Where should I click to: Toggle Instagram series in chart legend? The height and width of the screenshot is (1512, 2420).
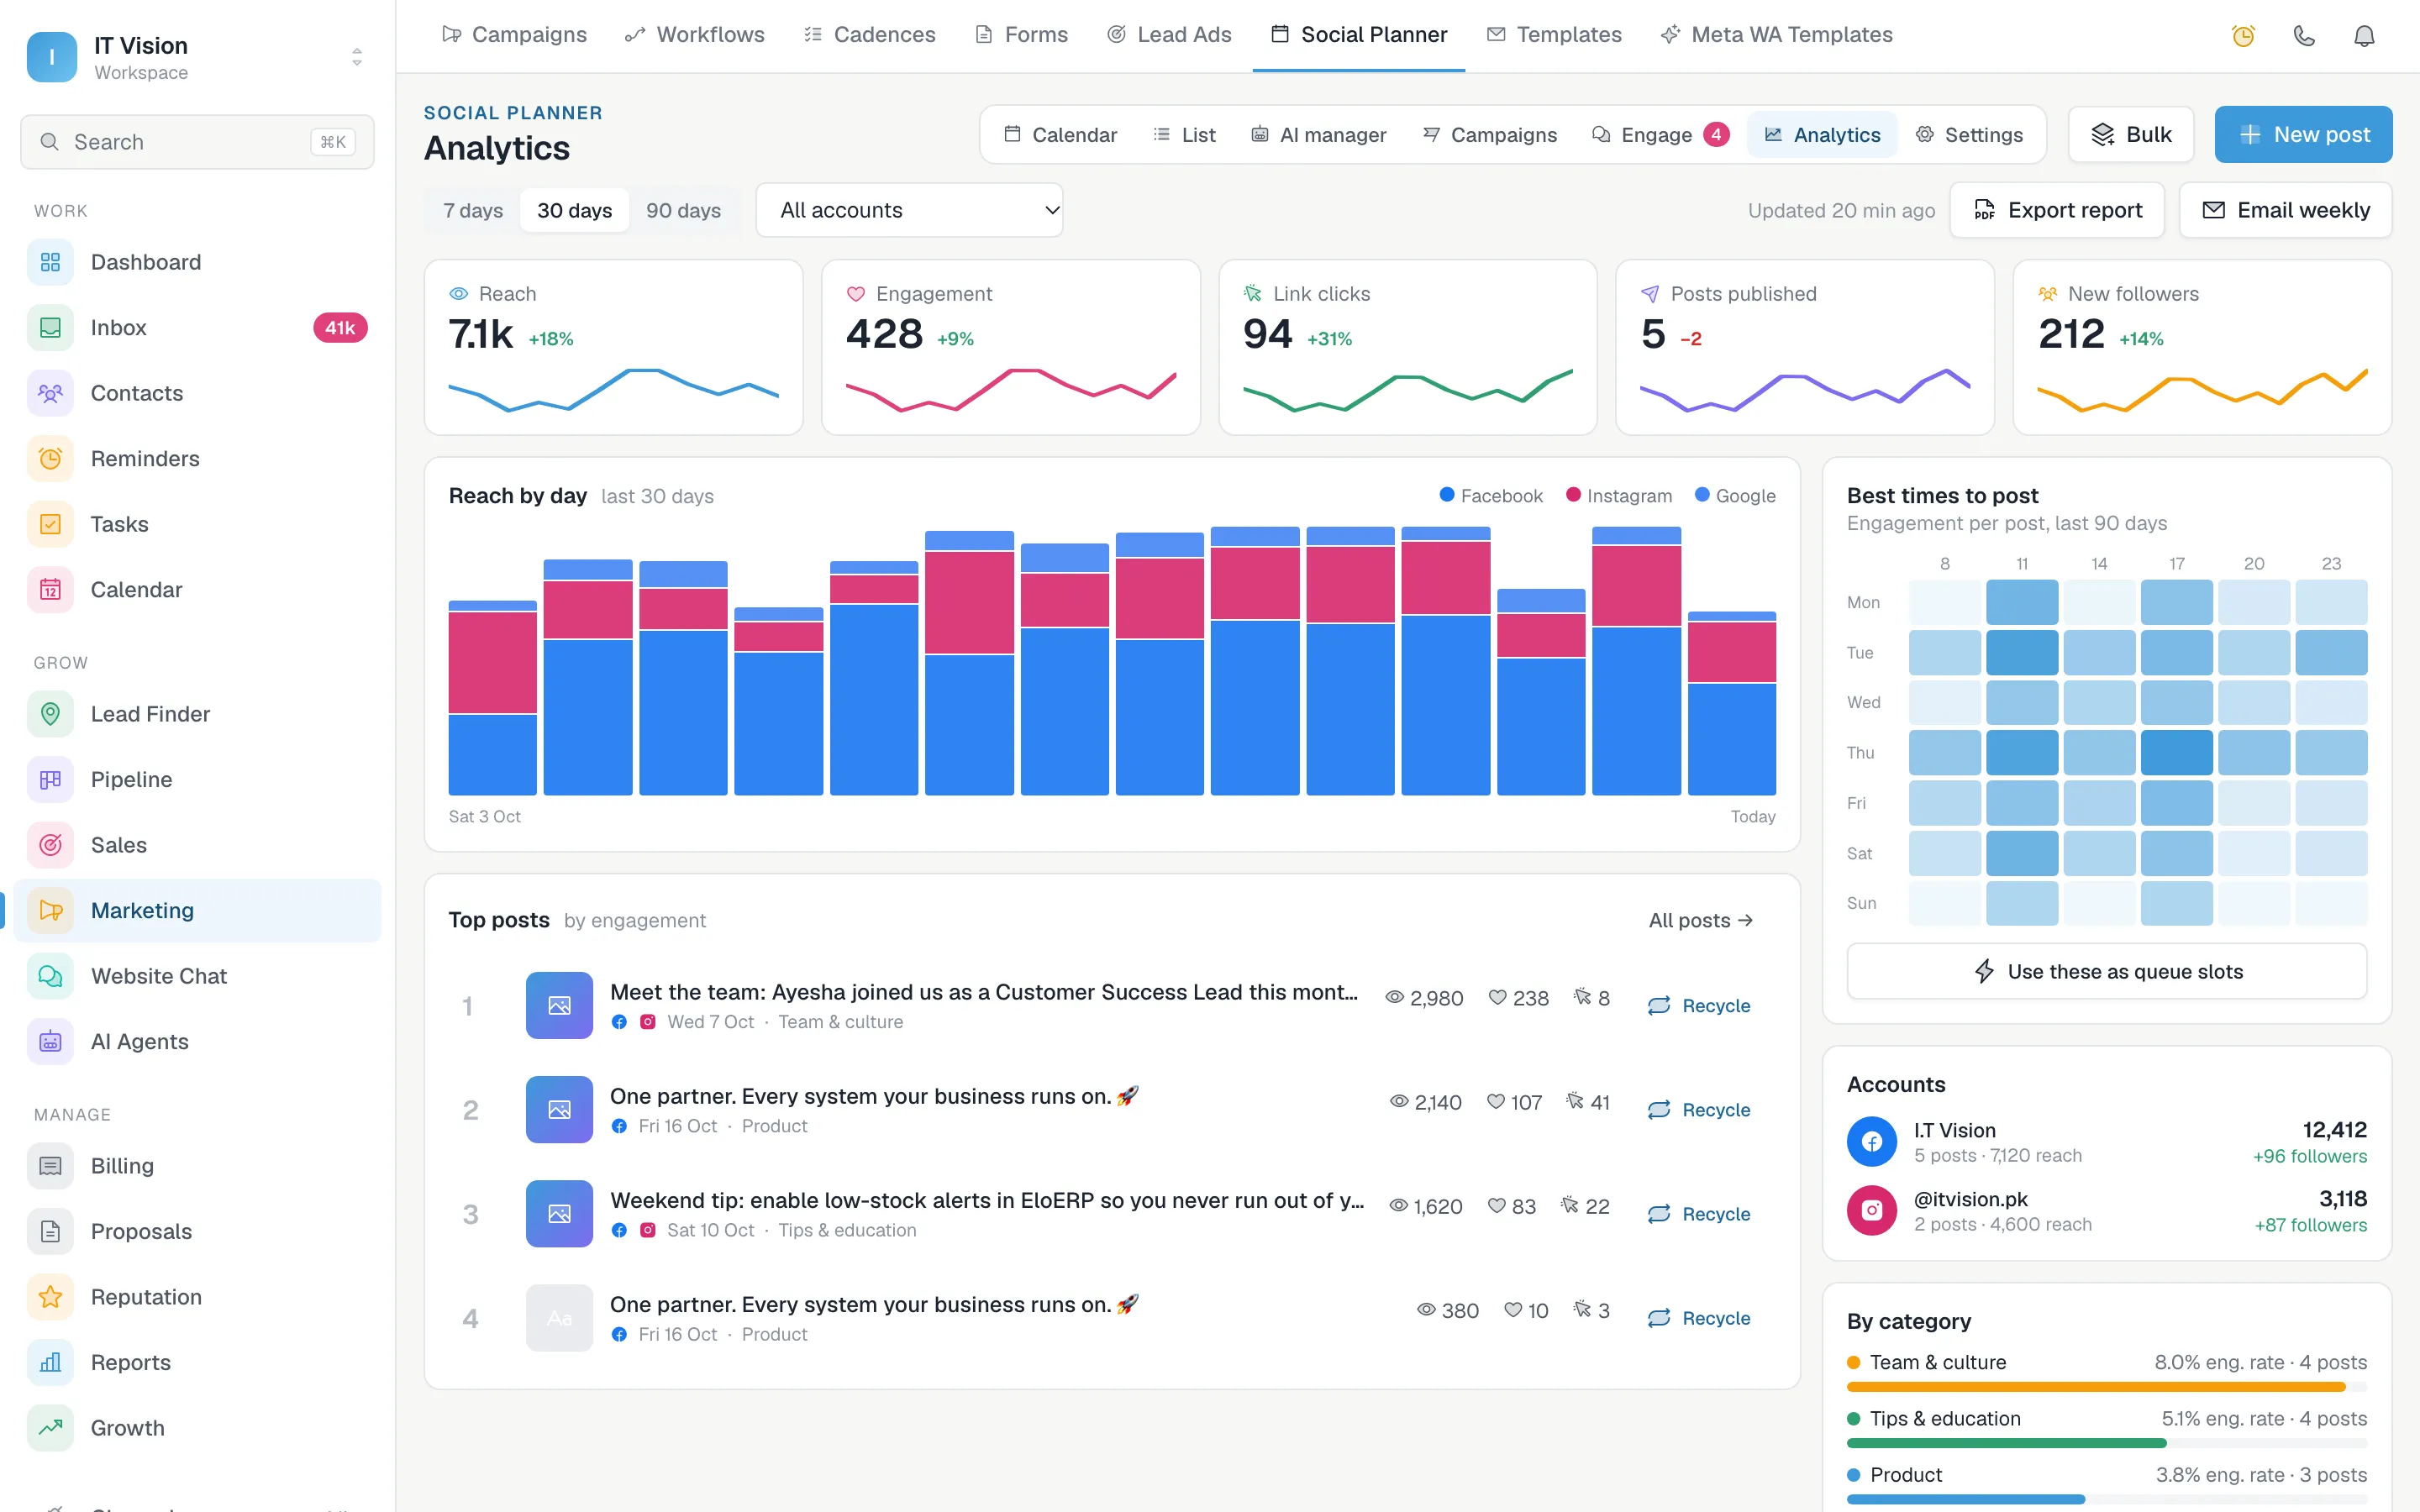pos(1618,496)
